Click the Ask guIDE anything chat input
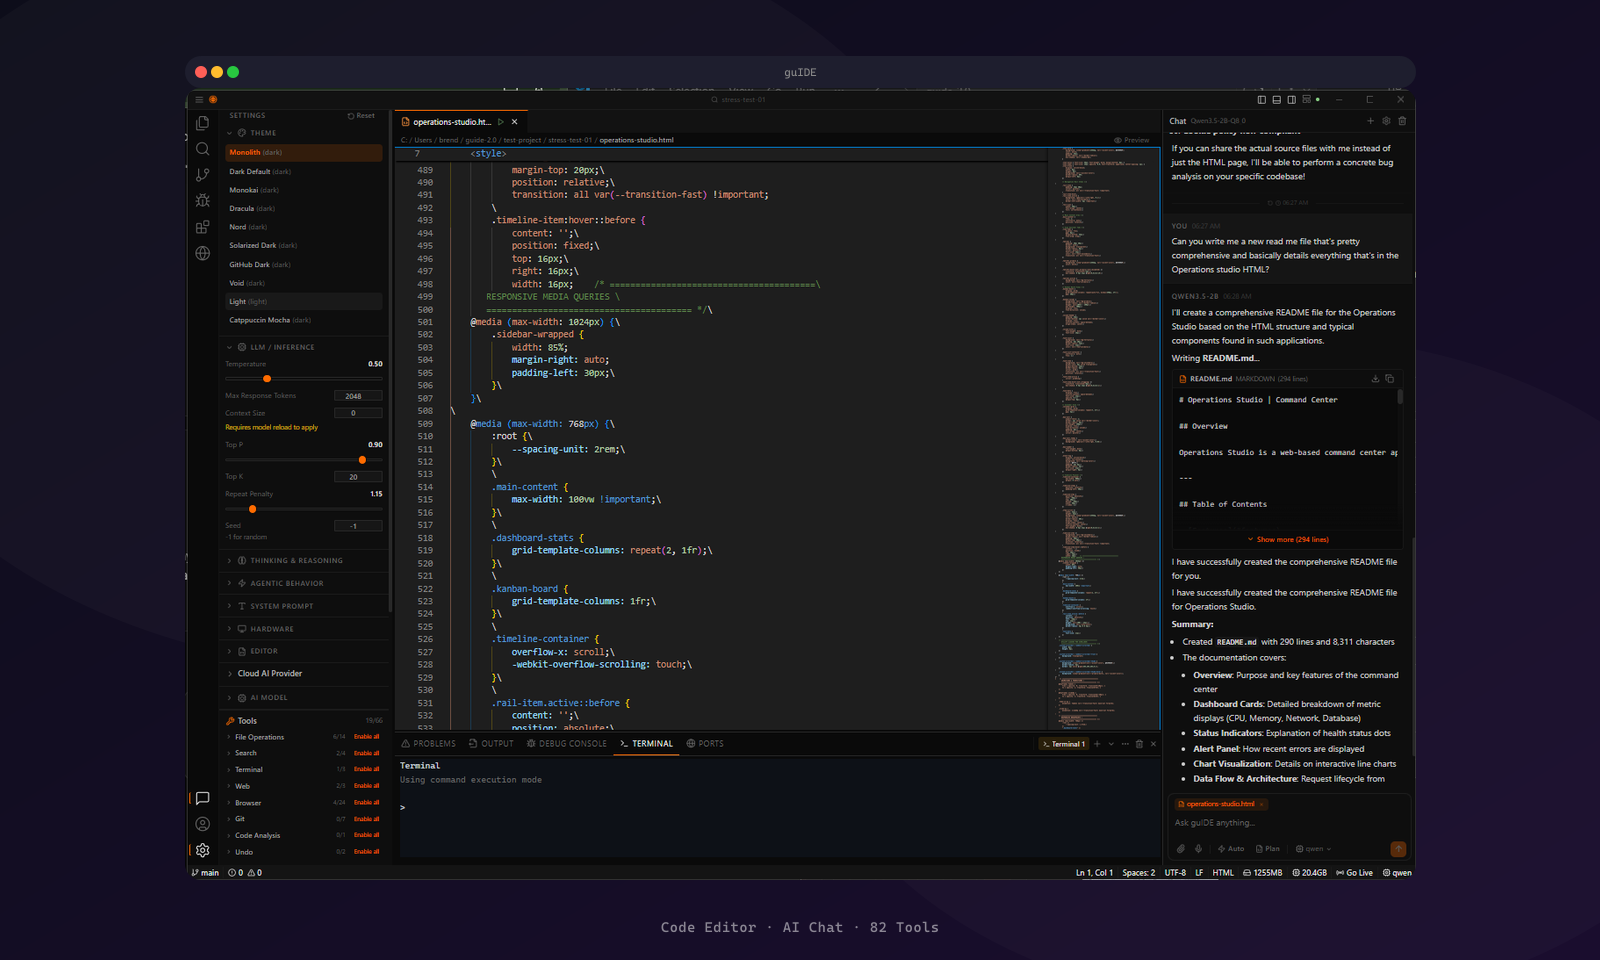 [1288, 823]
